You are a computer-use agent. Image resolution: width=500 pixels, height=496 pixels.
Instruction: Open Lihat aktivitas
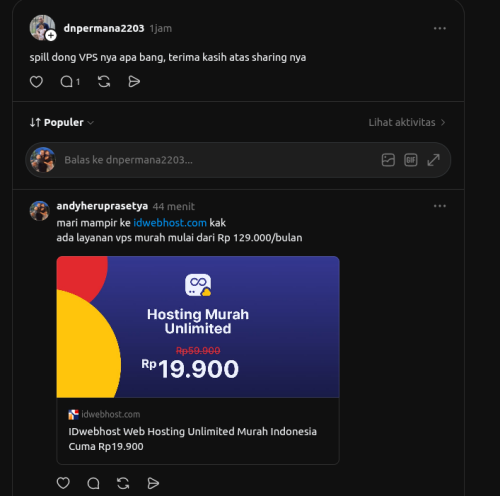[x=407, y=123]
